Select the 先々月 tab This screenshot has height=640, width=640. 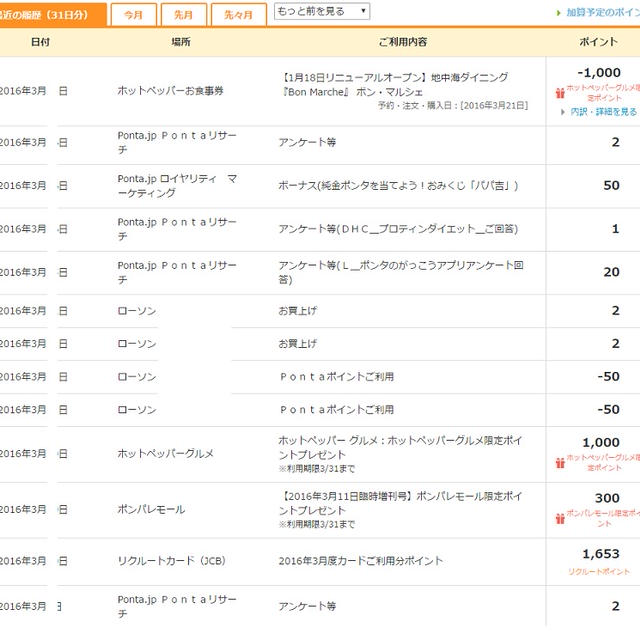pyautogui.click(x=239, y=15)
